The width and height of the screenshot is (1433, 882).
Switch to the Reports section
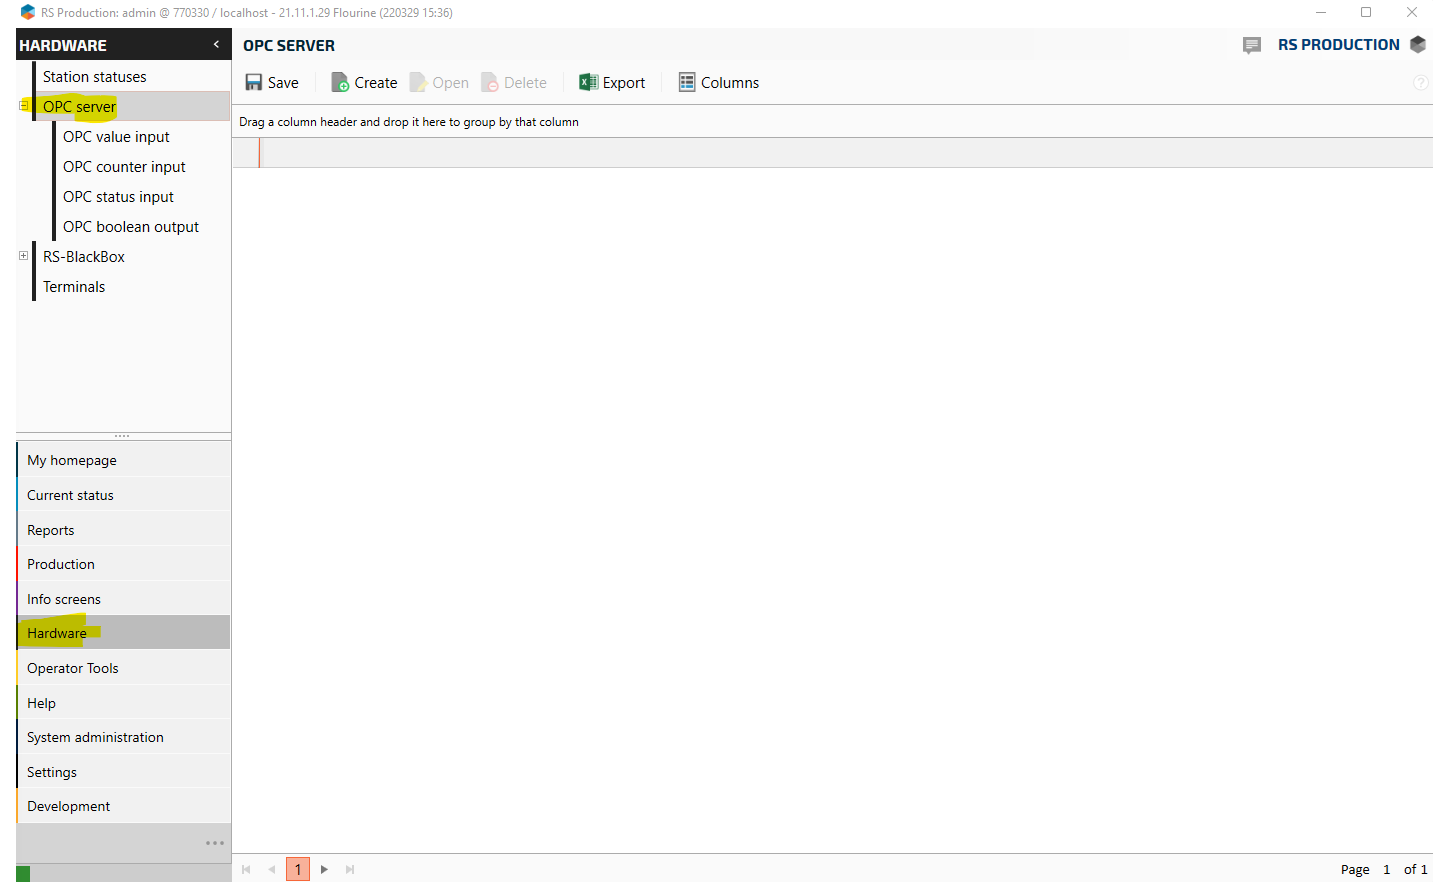[51, 530]
